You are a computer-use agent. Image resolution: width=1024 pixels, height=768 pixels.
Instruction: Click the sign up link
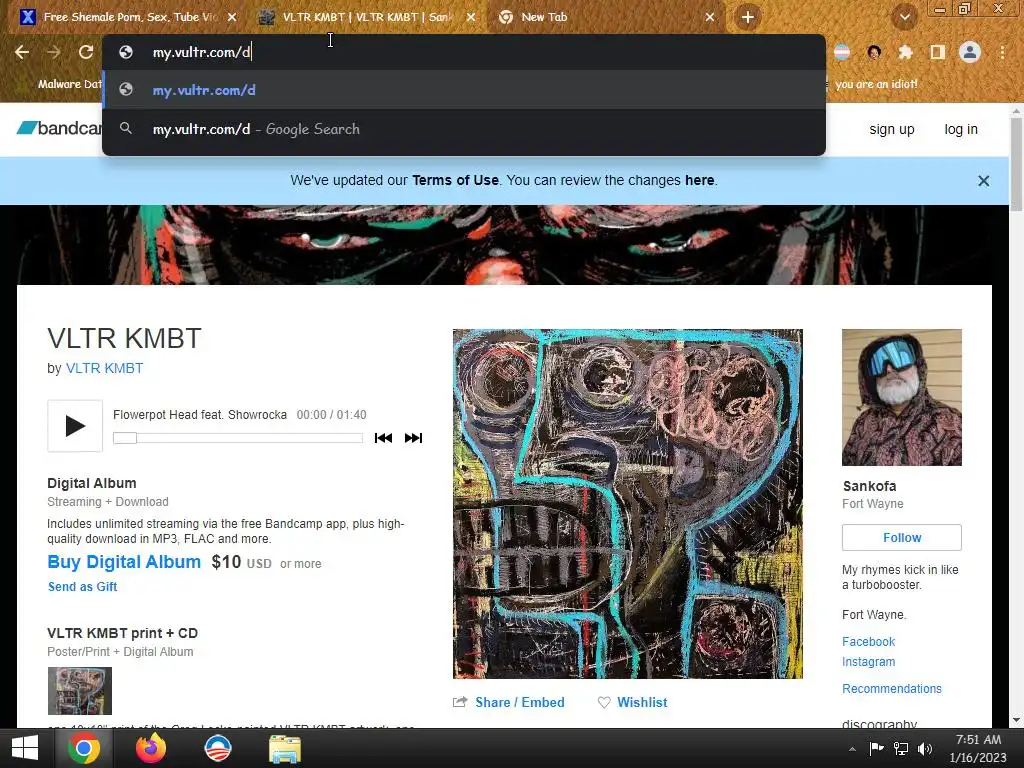coord(891,129)
